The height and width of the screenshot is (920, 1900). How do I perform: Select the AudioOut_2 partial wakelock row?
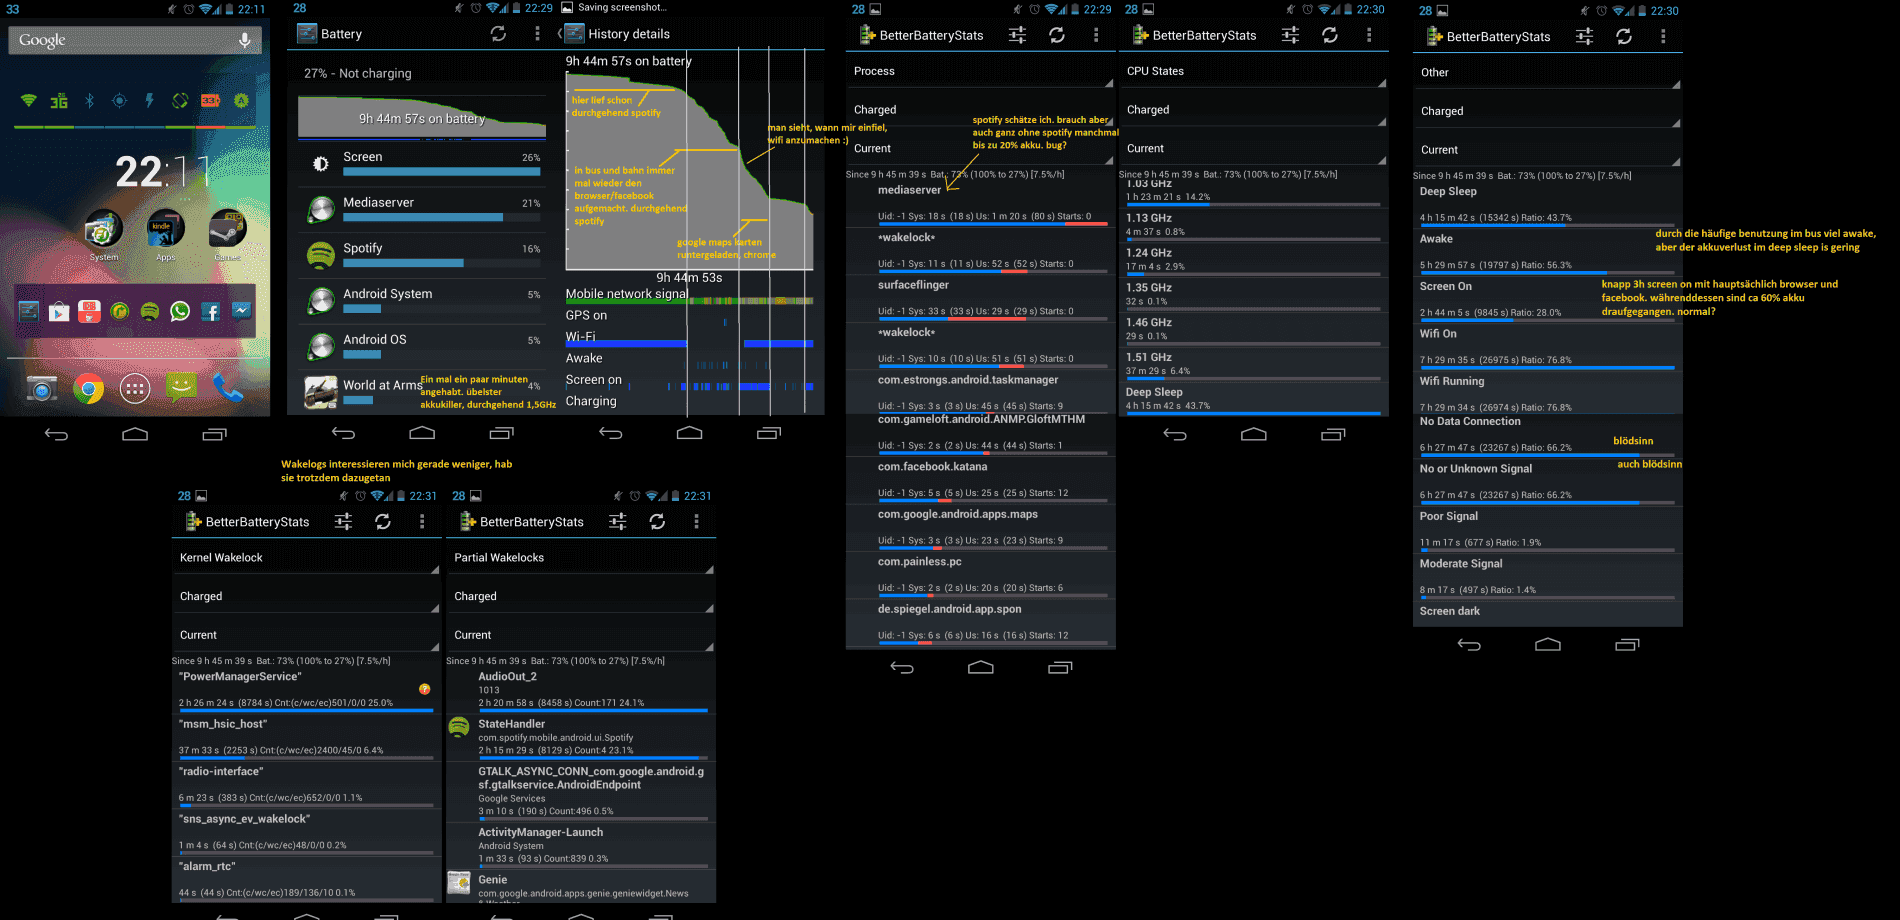(581, 690)
